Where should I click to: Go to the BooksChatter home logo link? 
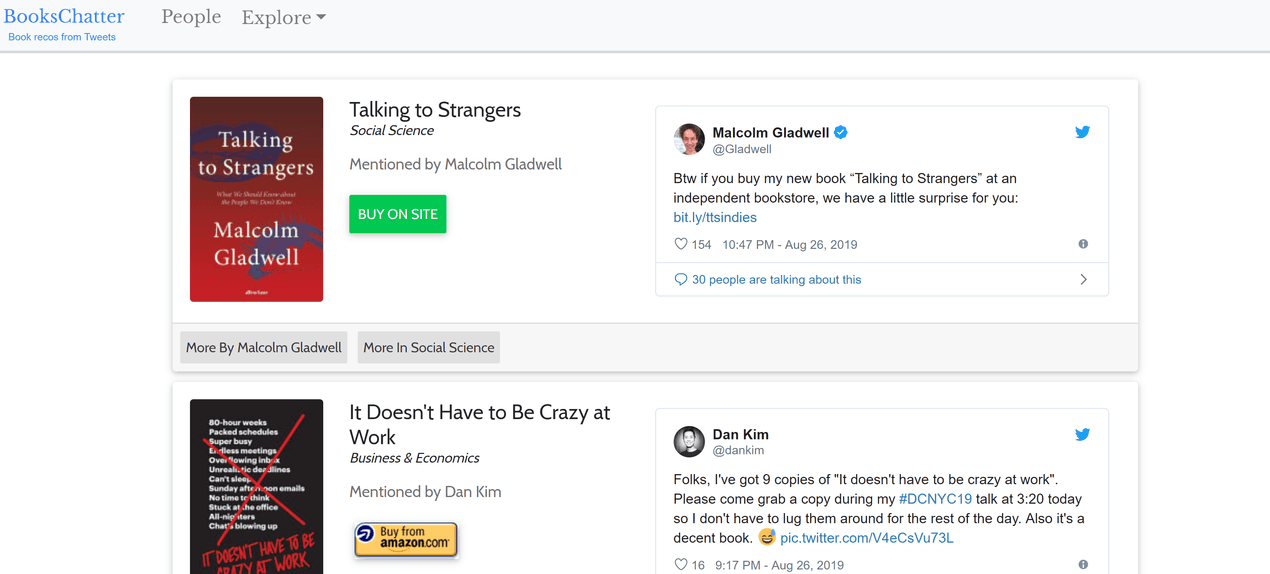[64, 17]
